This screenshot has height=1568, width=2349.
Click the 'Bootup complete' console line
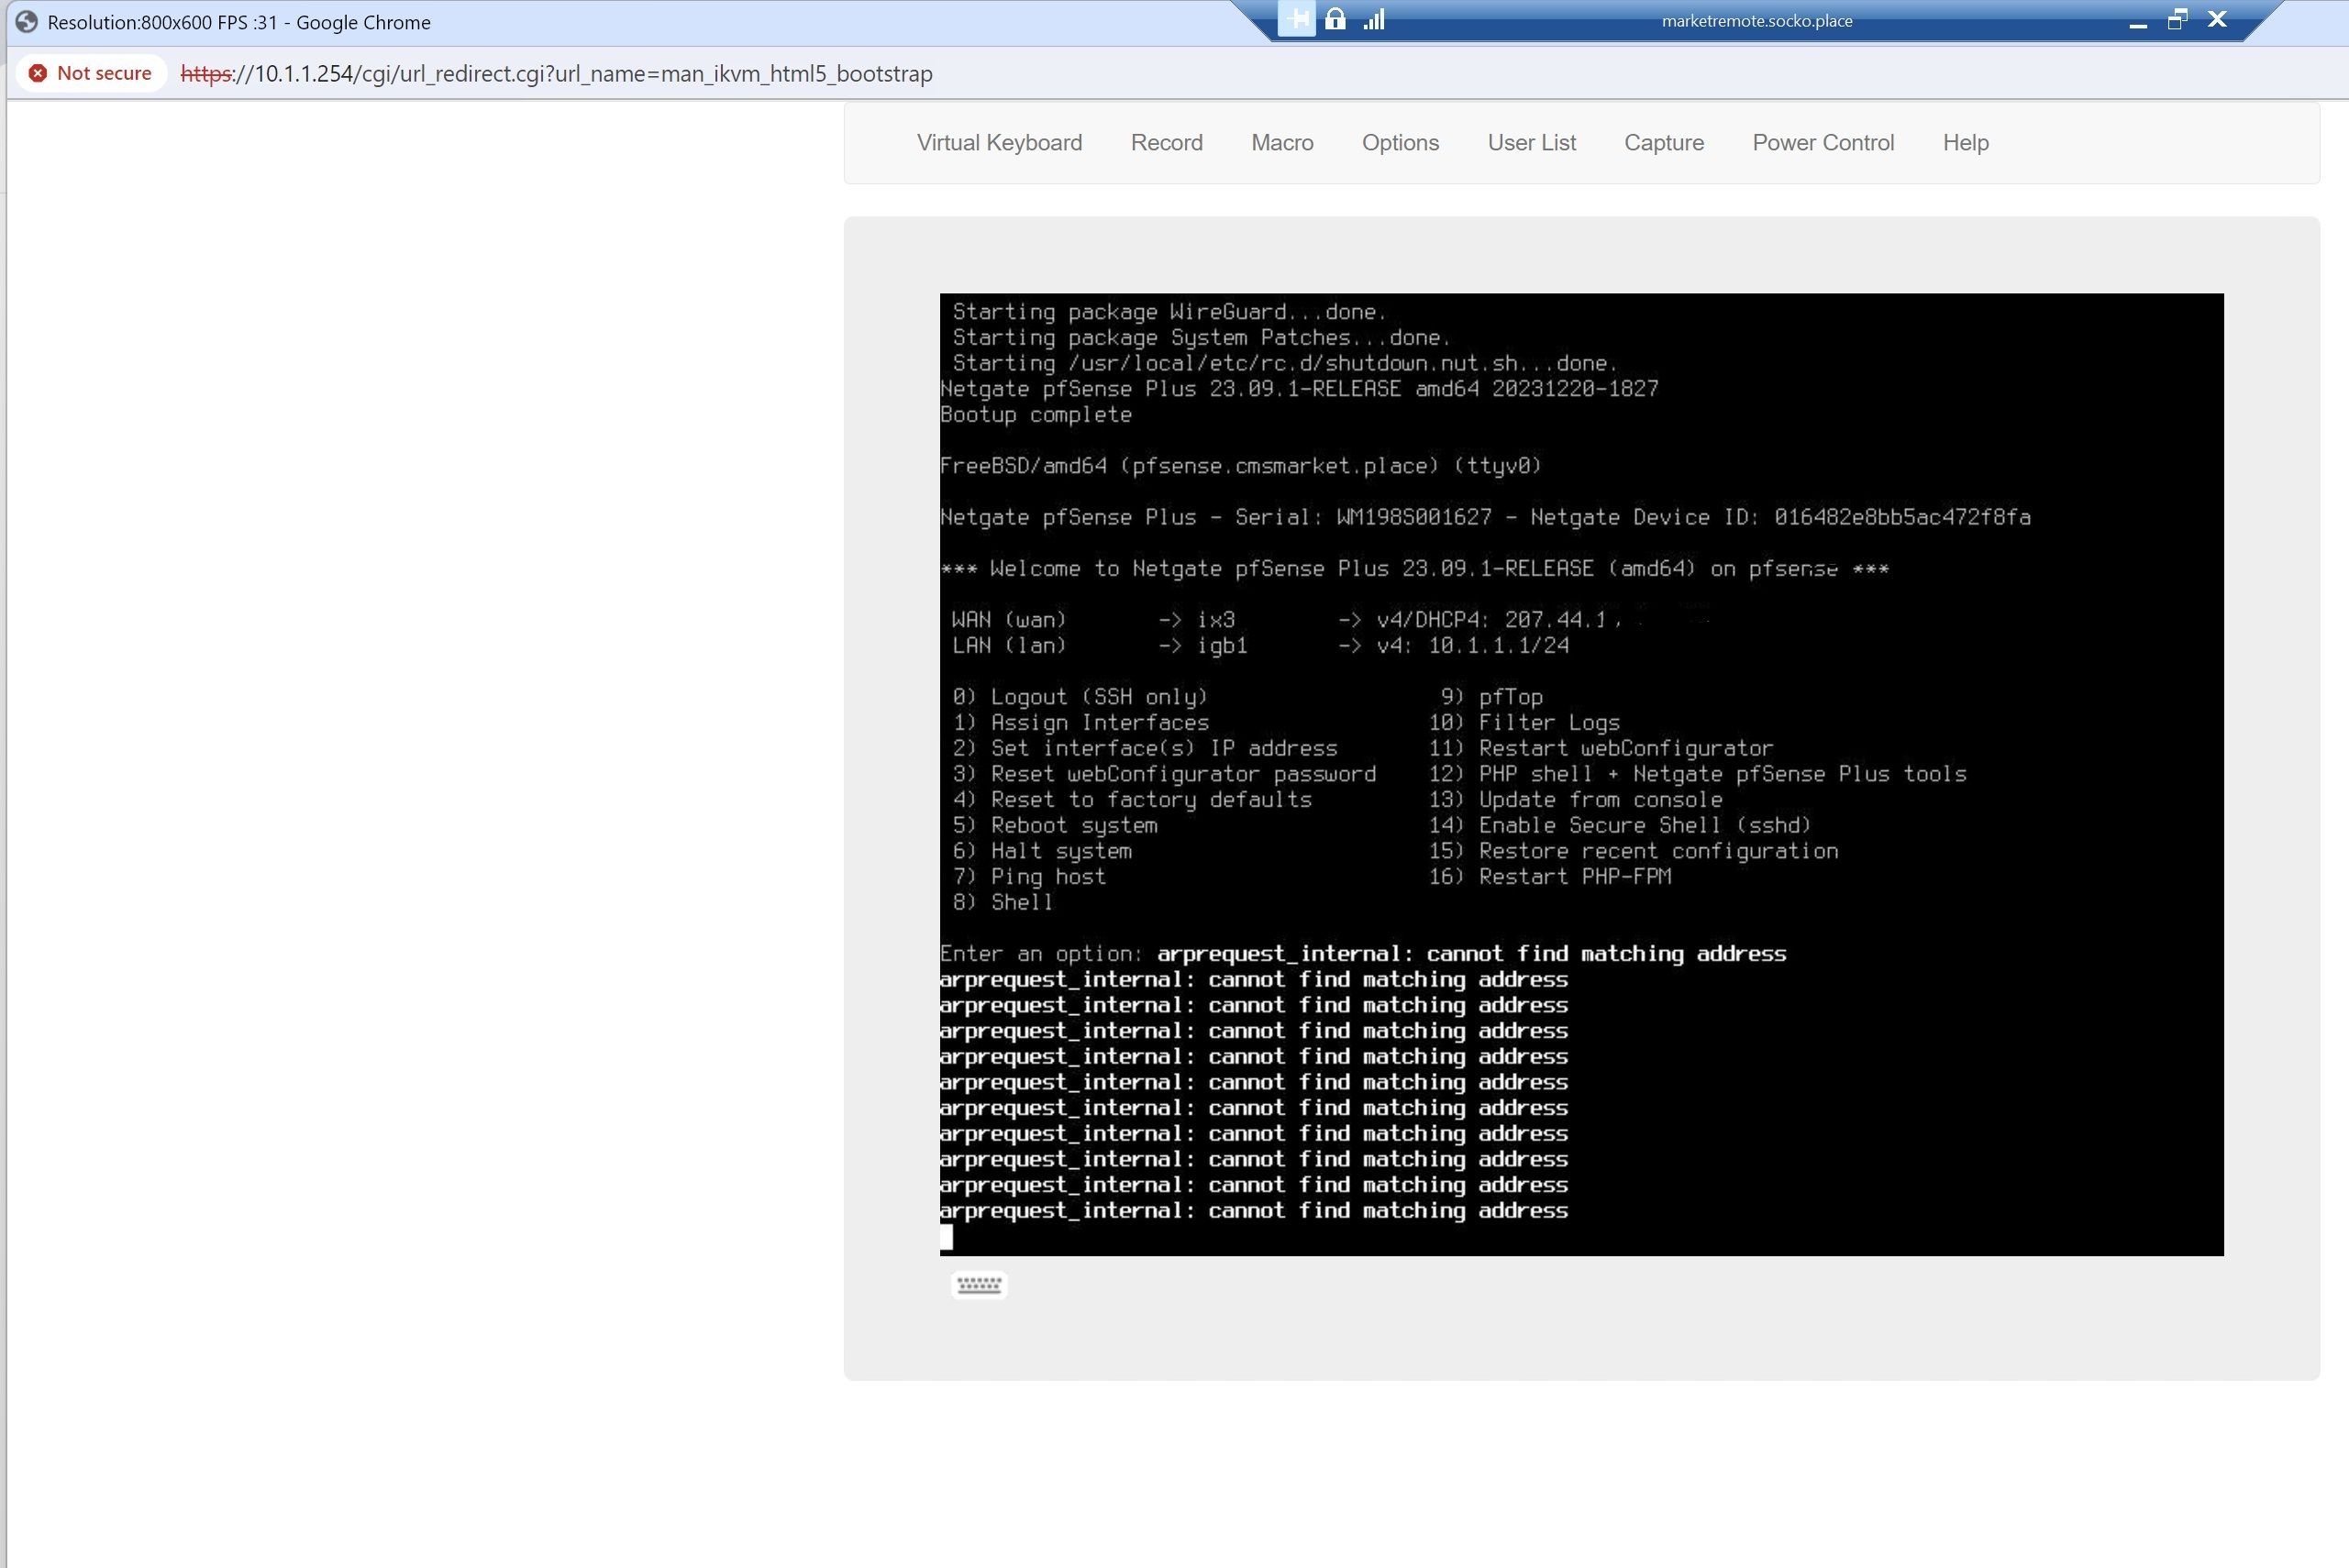(x=1036, y=414)
